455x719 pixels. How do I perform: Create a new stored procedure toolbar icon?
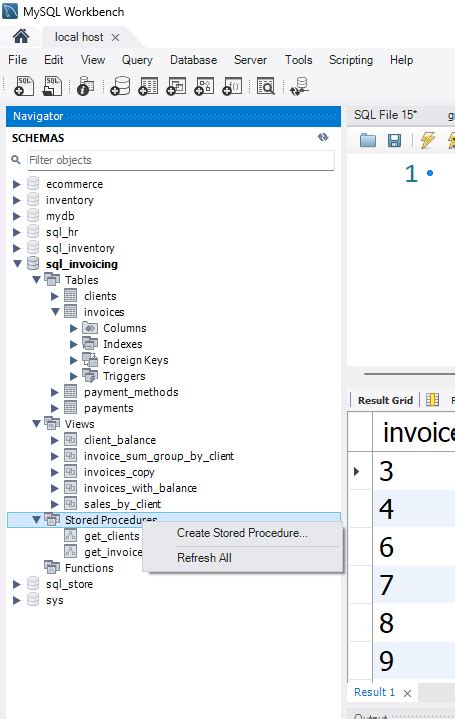[204, 86]
